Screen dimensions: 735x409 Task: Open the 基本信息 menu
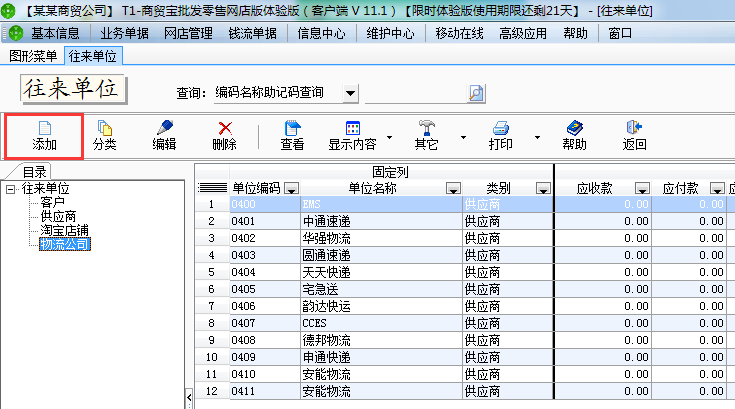pos(55,33)
